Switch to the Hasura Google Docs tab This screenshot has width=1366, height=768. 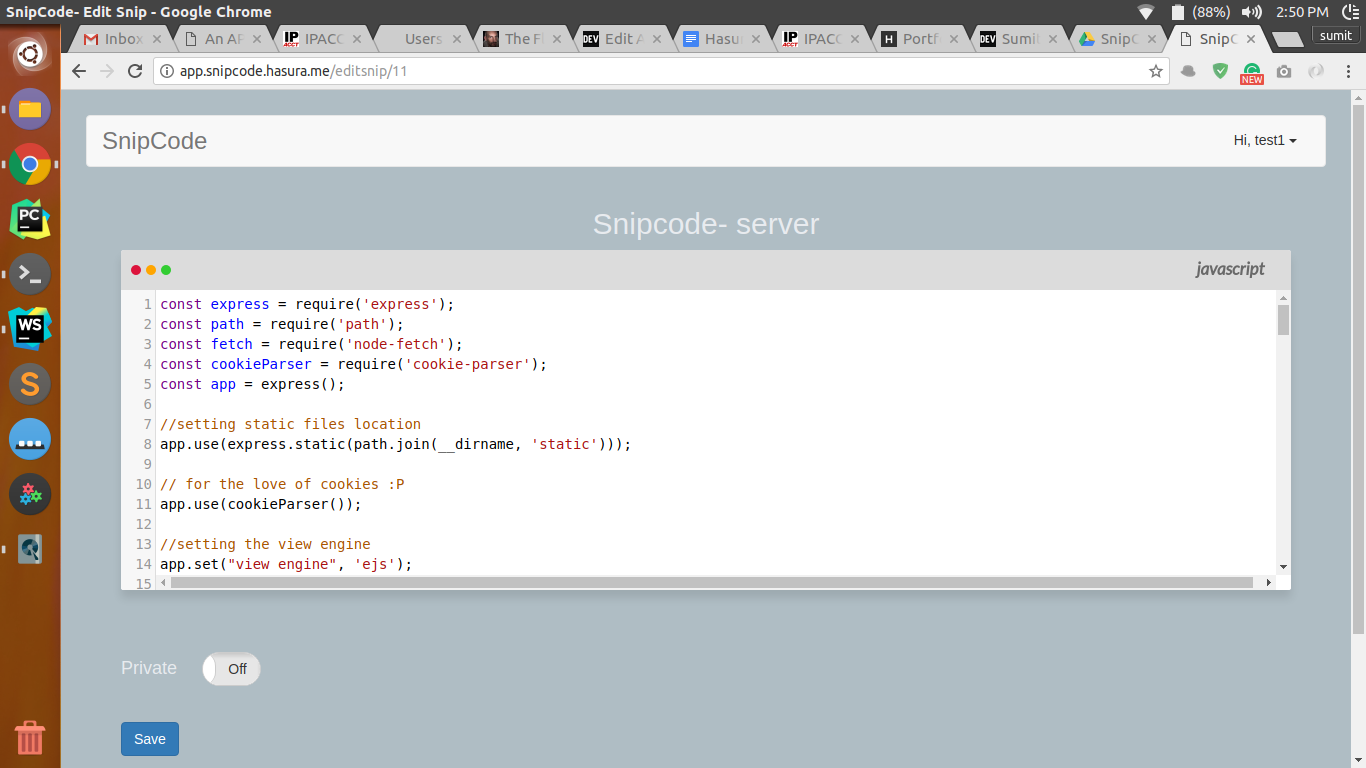point(717,39)
